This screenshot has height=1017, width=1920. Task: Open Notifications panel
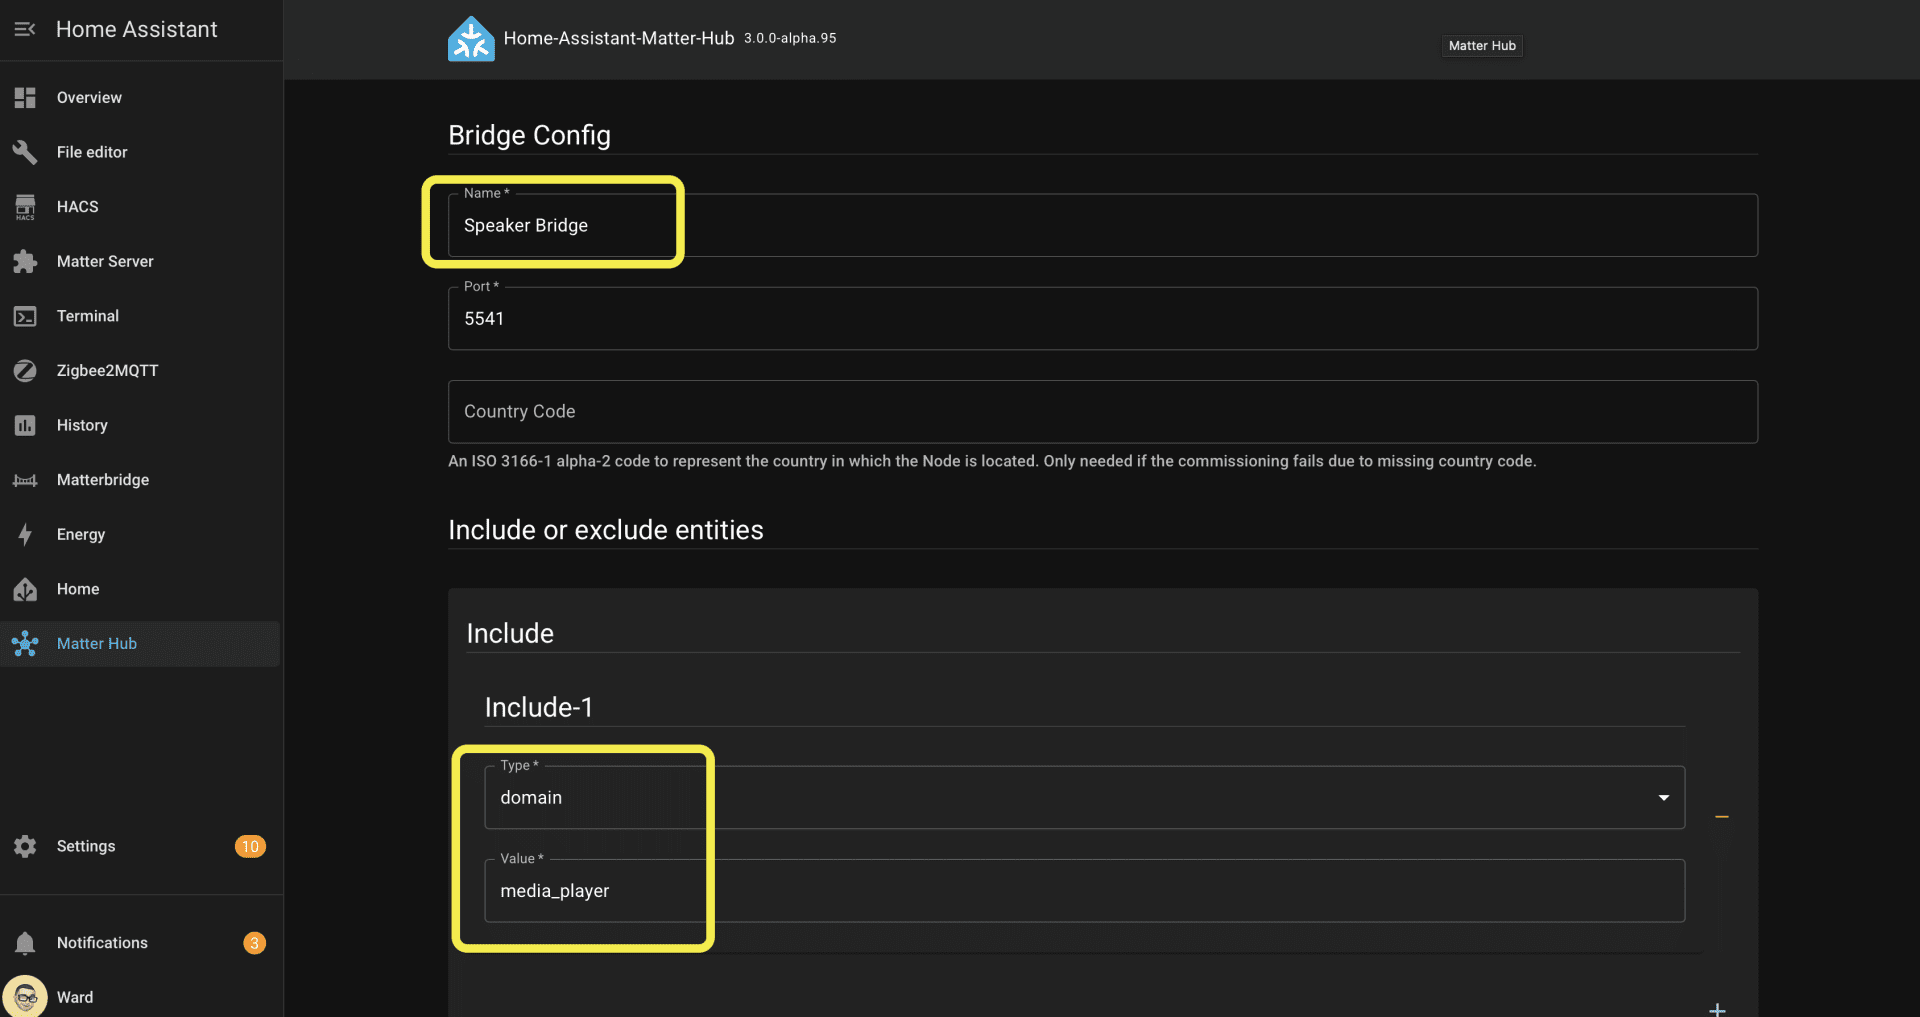[102, 943]
